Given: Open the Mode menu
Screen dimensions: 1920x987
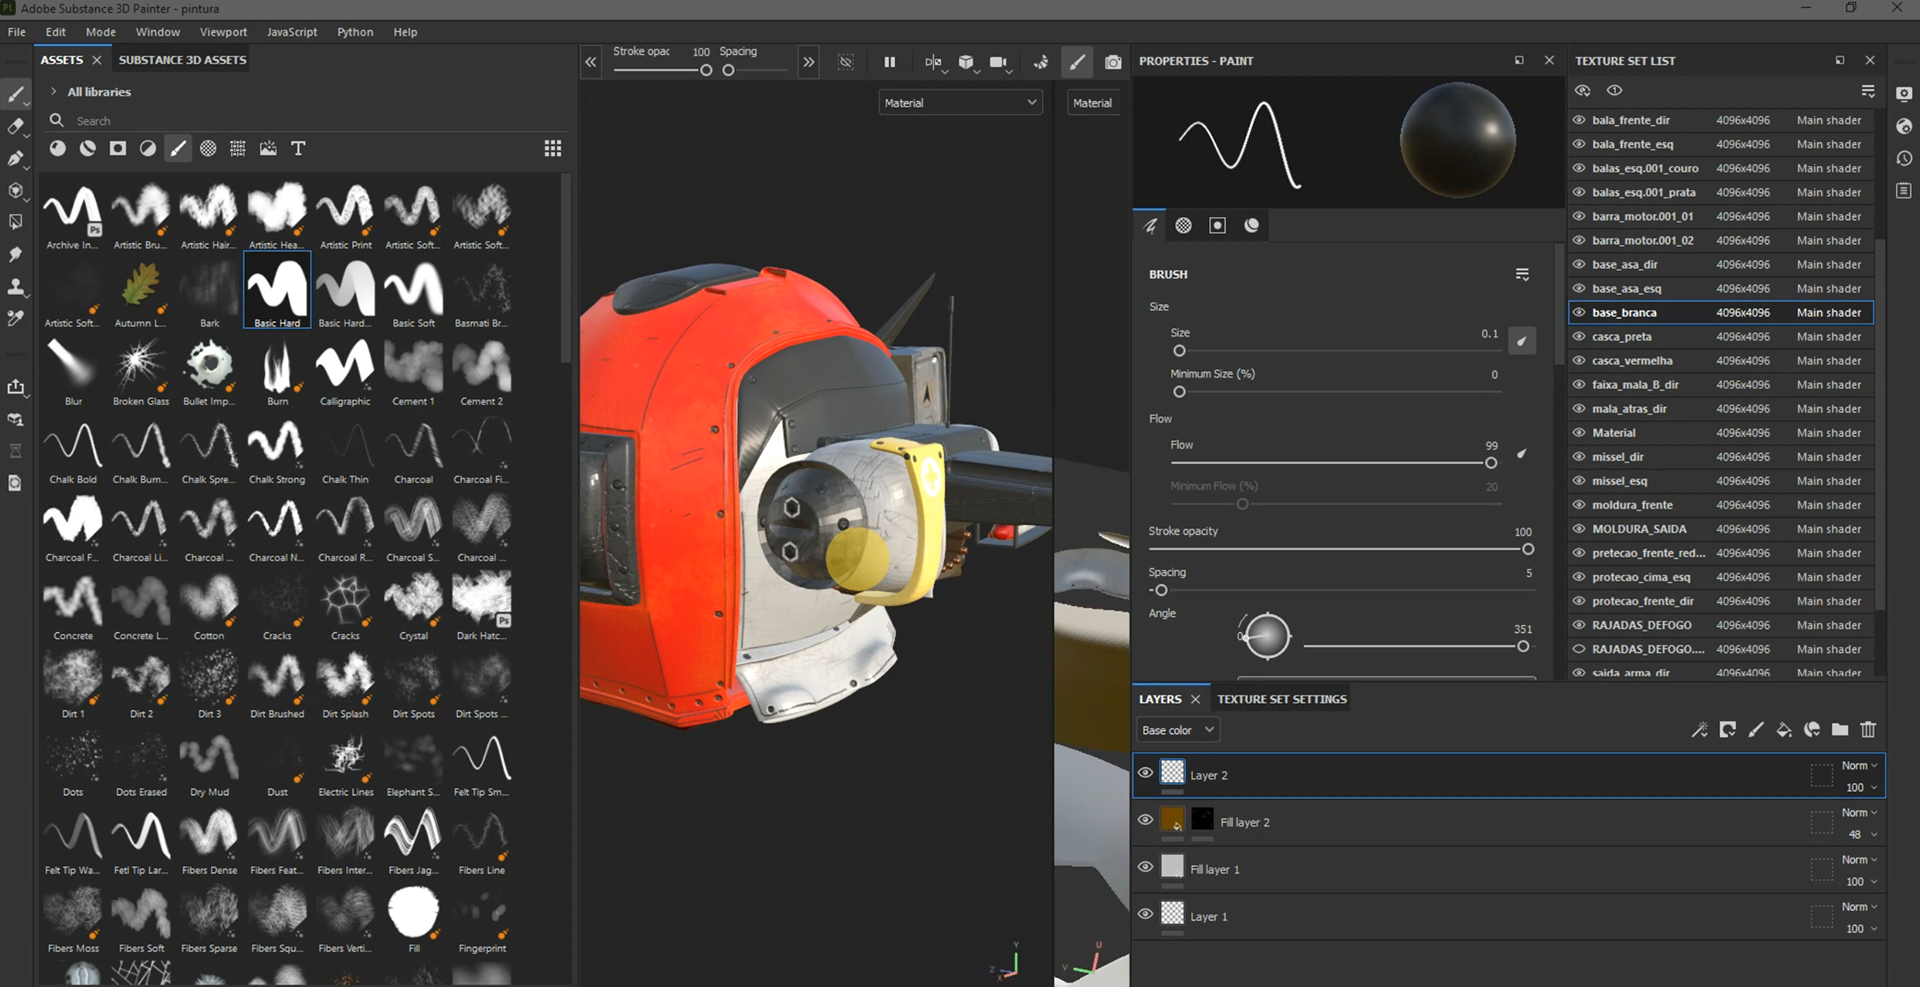Looking at the screenshot, I should tap(100, 32).
